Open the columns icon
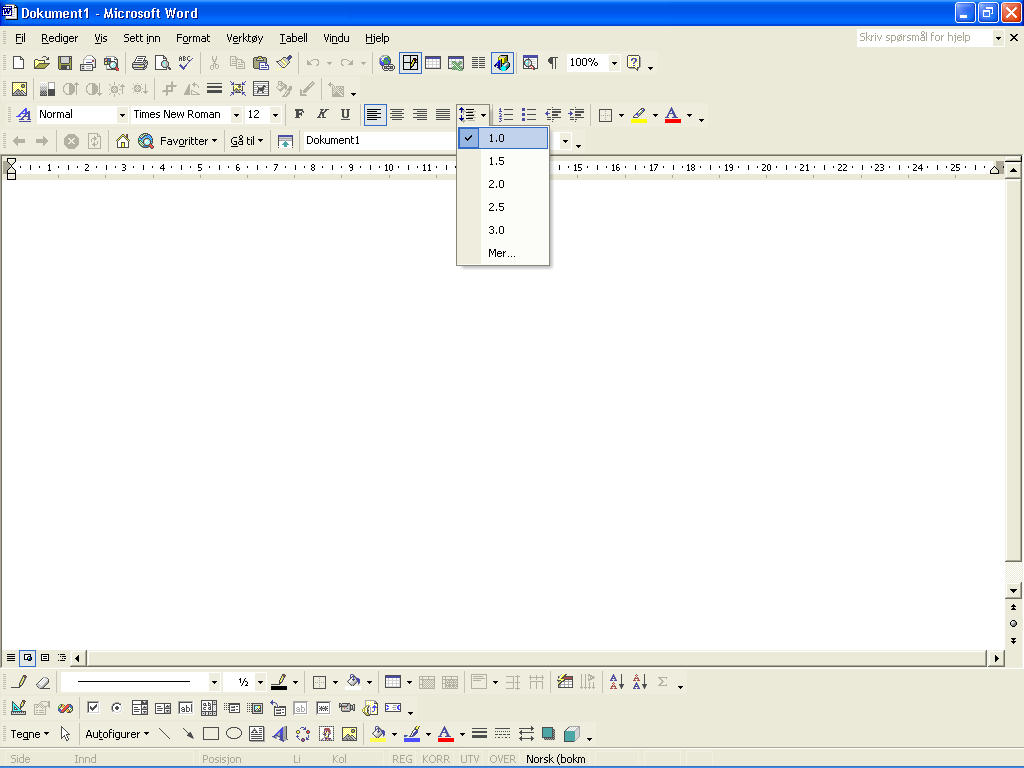Screen dimensions: 1024x768 pos(479,63)
